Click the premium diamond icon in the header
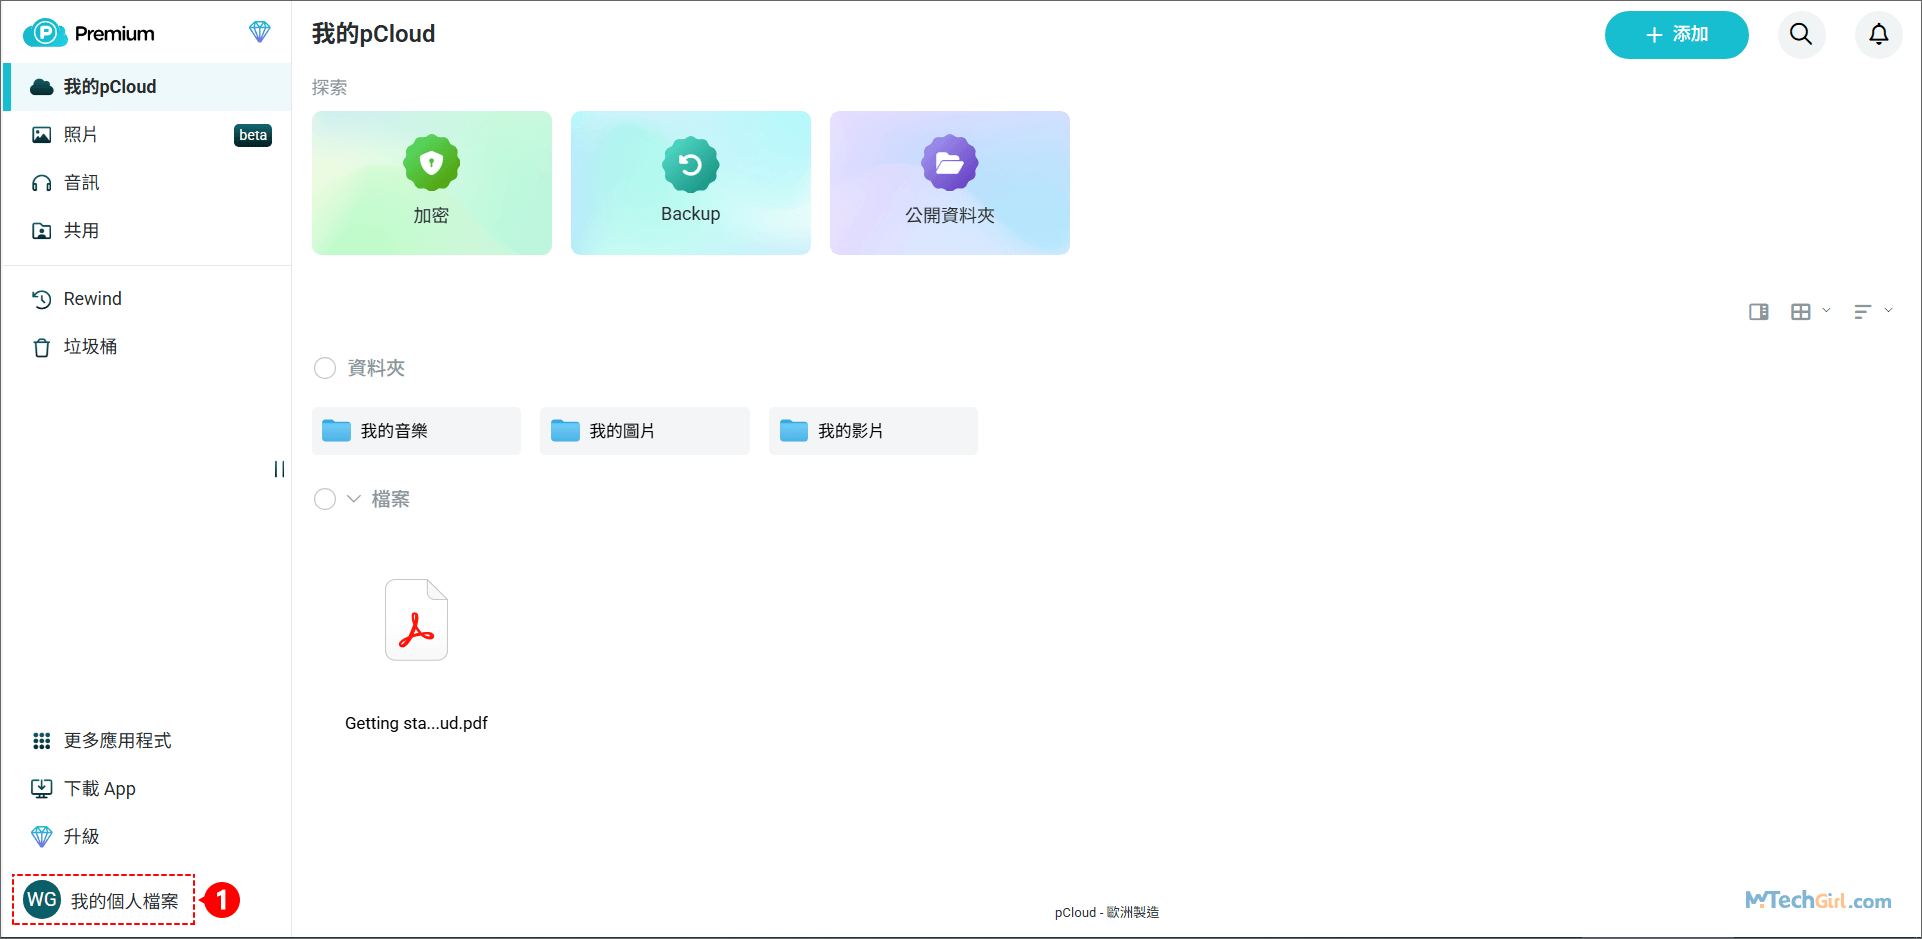 (x=260, y=32)
